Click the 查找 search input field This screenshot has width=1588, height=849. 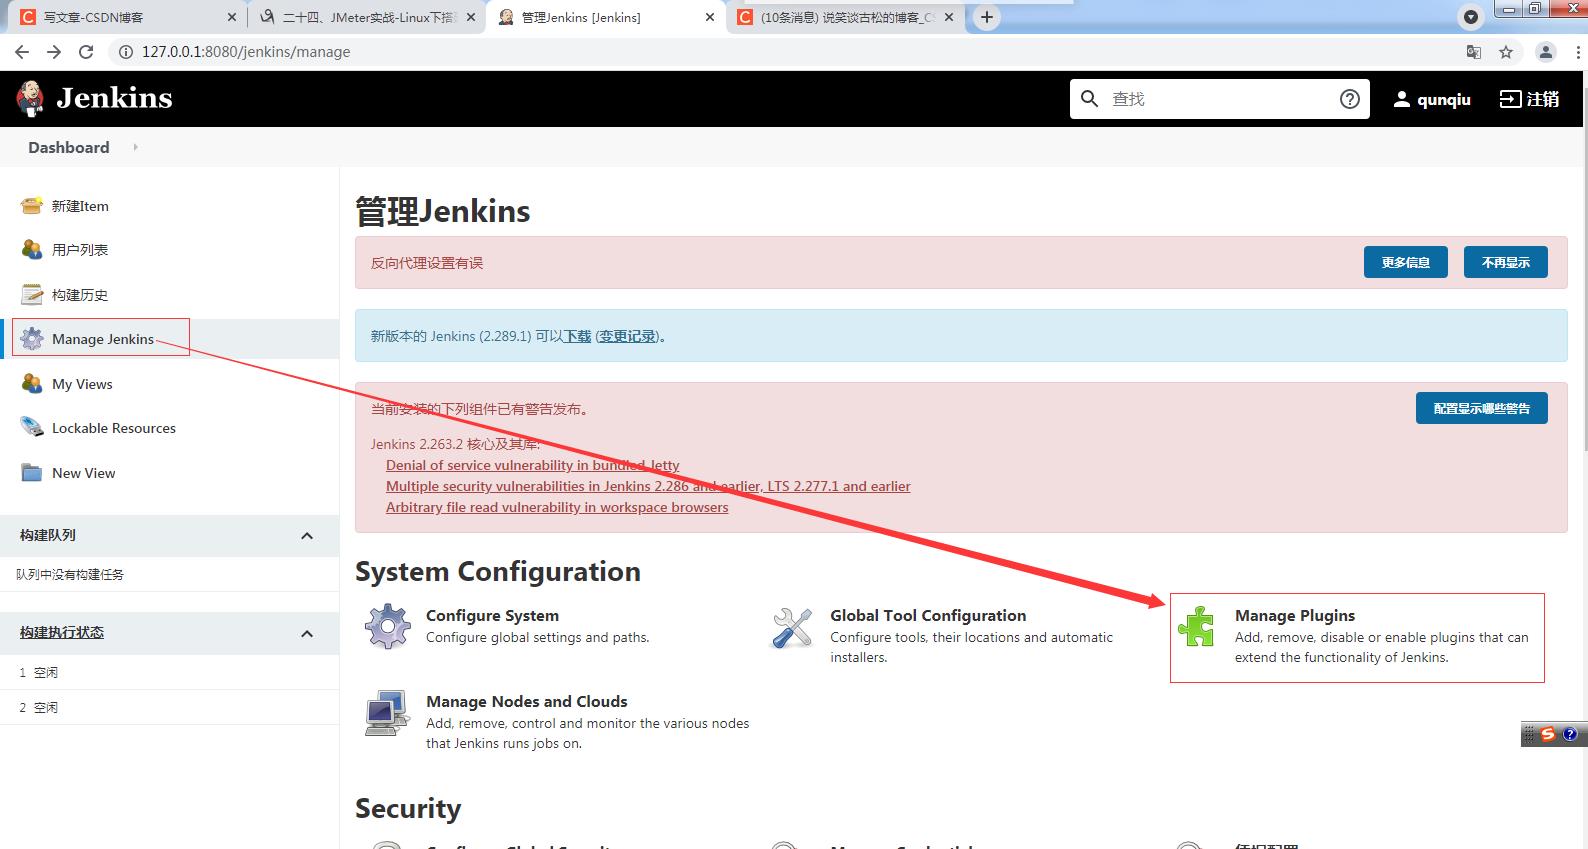tap(1219, 99)
